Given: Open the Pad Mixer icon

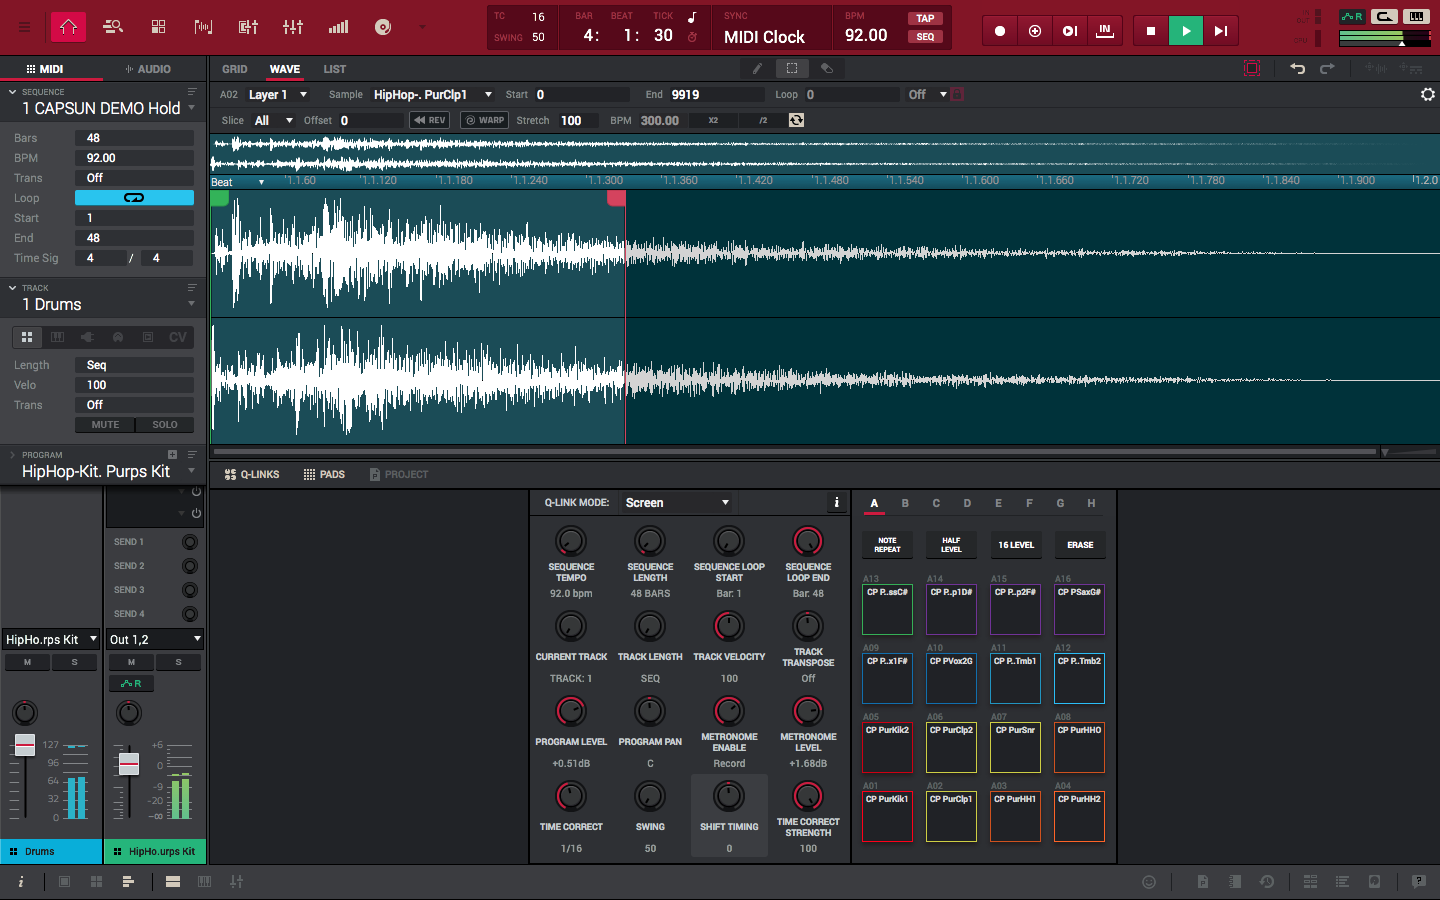Looking at the screenshot, I should pyautogui.click(x=248, y=27).
